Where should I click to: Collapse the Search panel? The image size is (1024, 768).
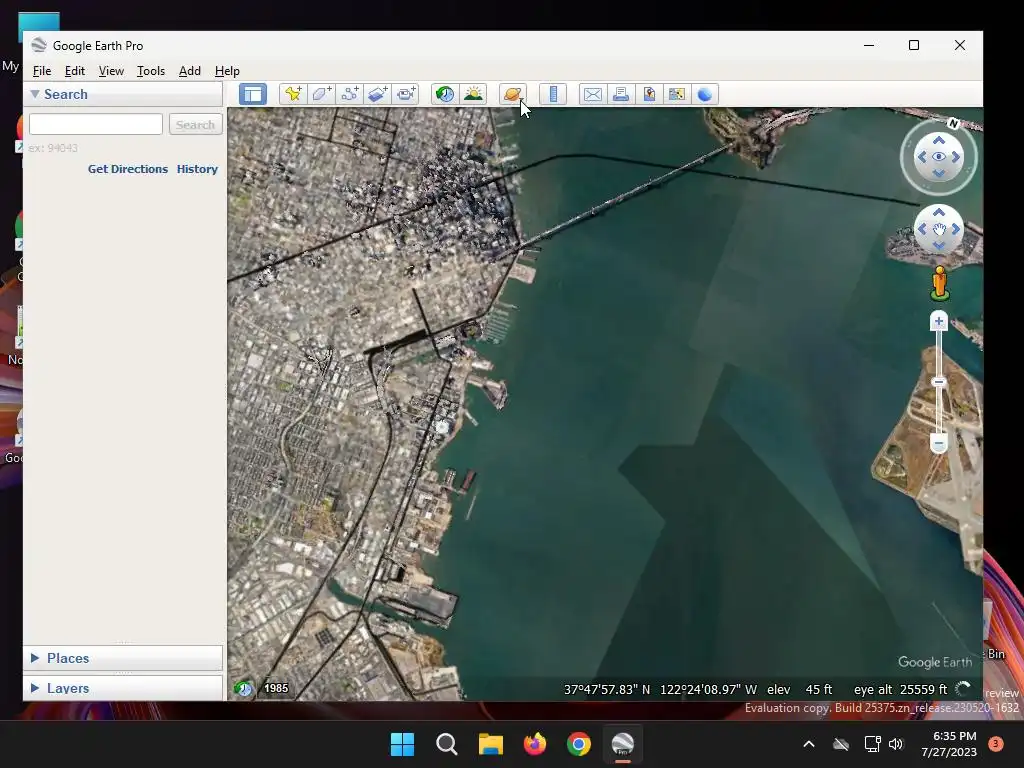(35, 93)
